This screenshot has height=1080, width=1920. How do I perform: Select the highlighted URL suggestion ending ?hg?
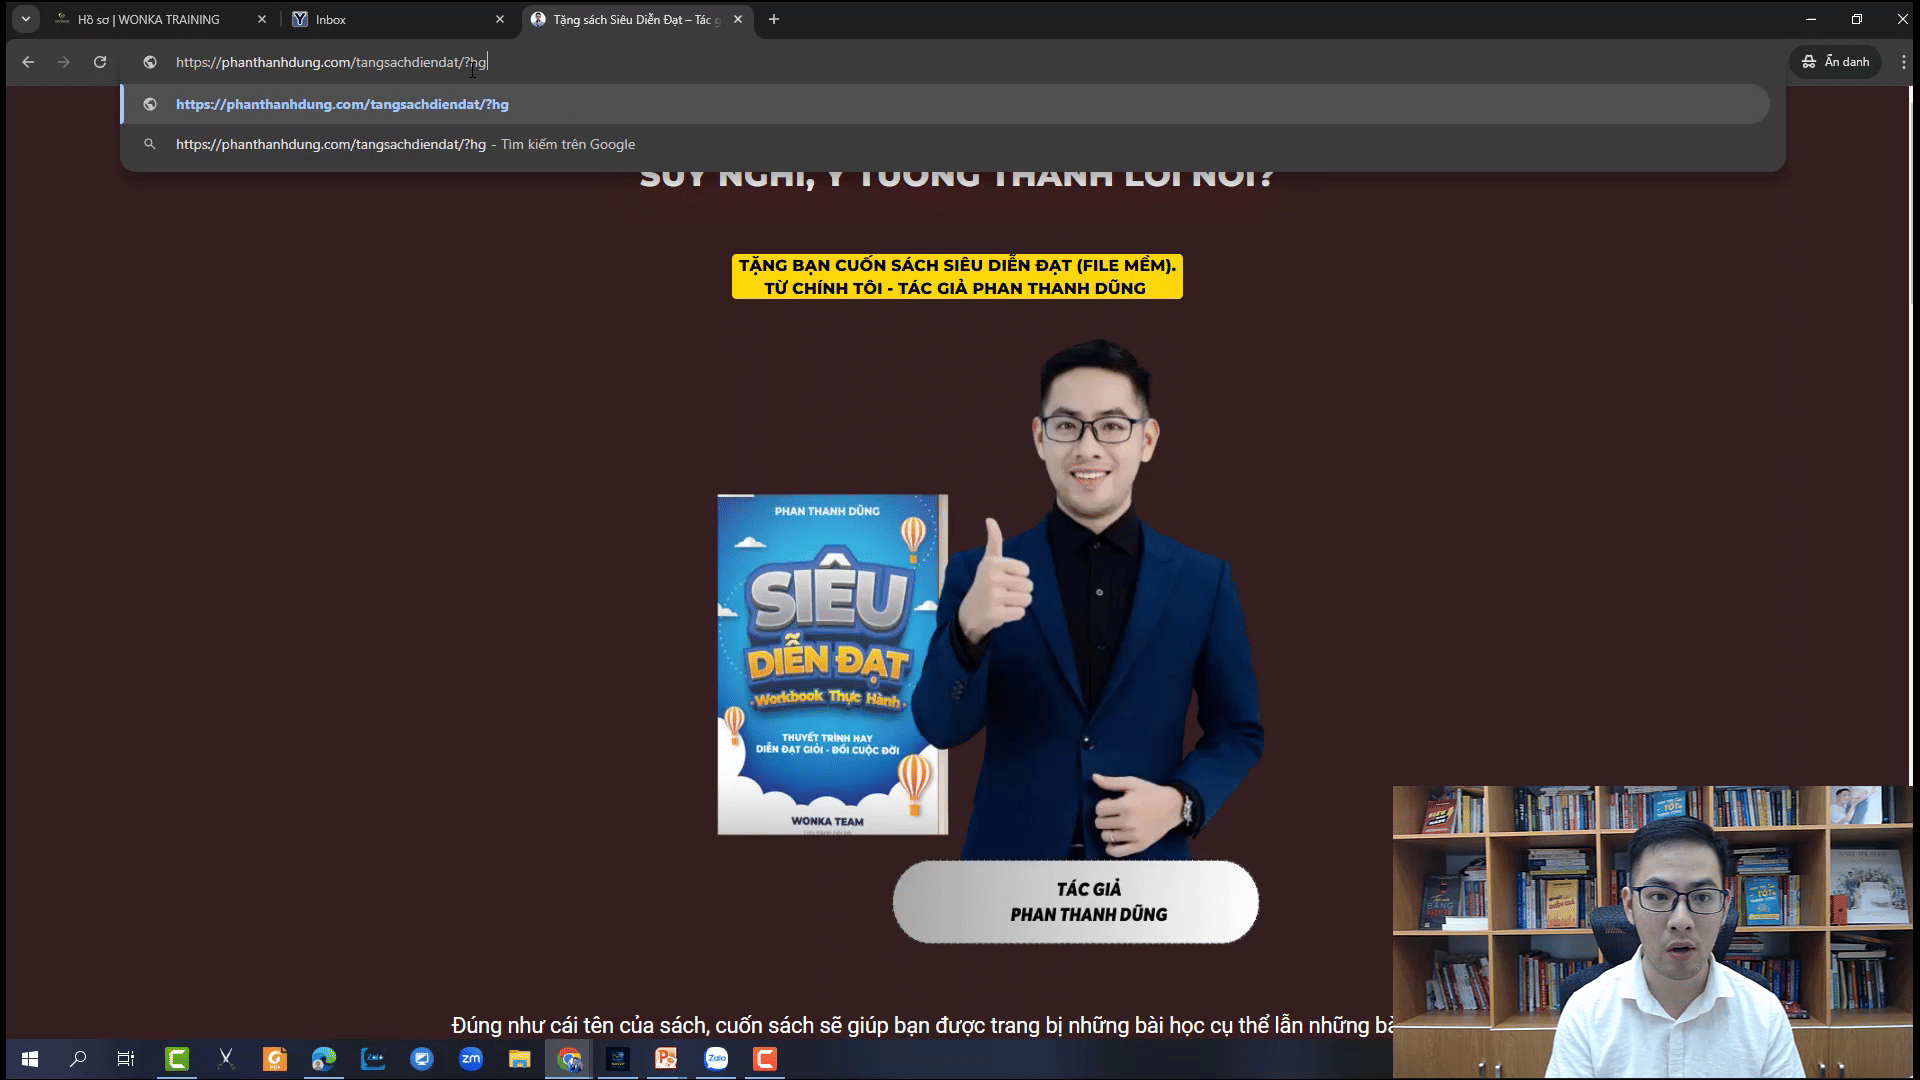click(342, 104)
